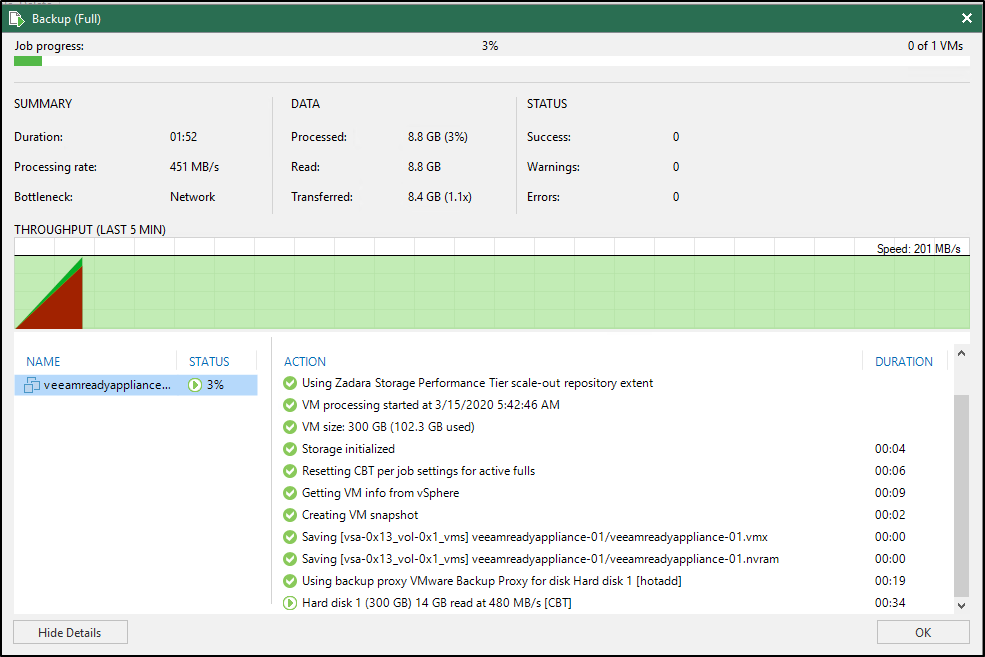Click running icon for Hard disk 1 row
This screenshot has height=657, width=985.
coord(290,603)
